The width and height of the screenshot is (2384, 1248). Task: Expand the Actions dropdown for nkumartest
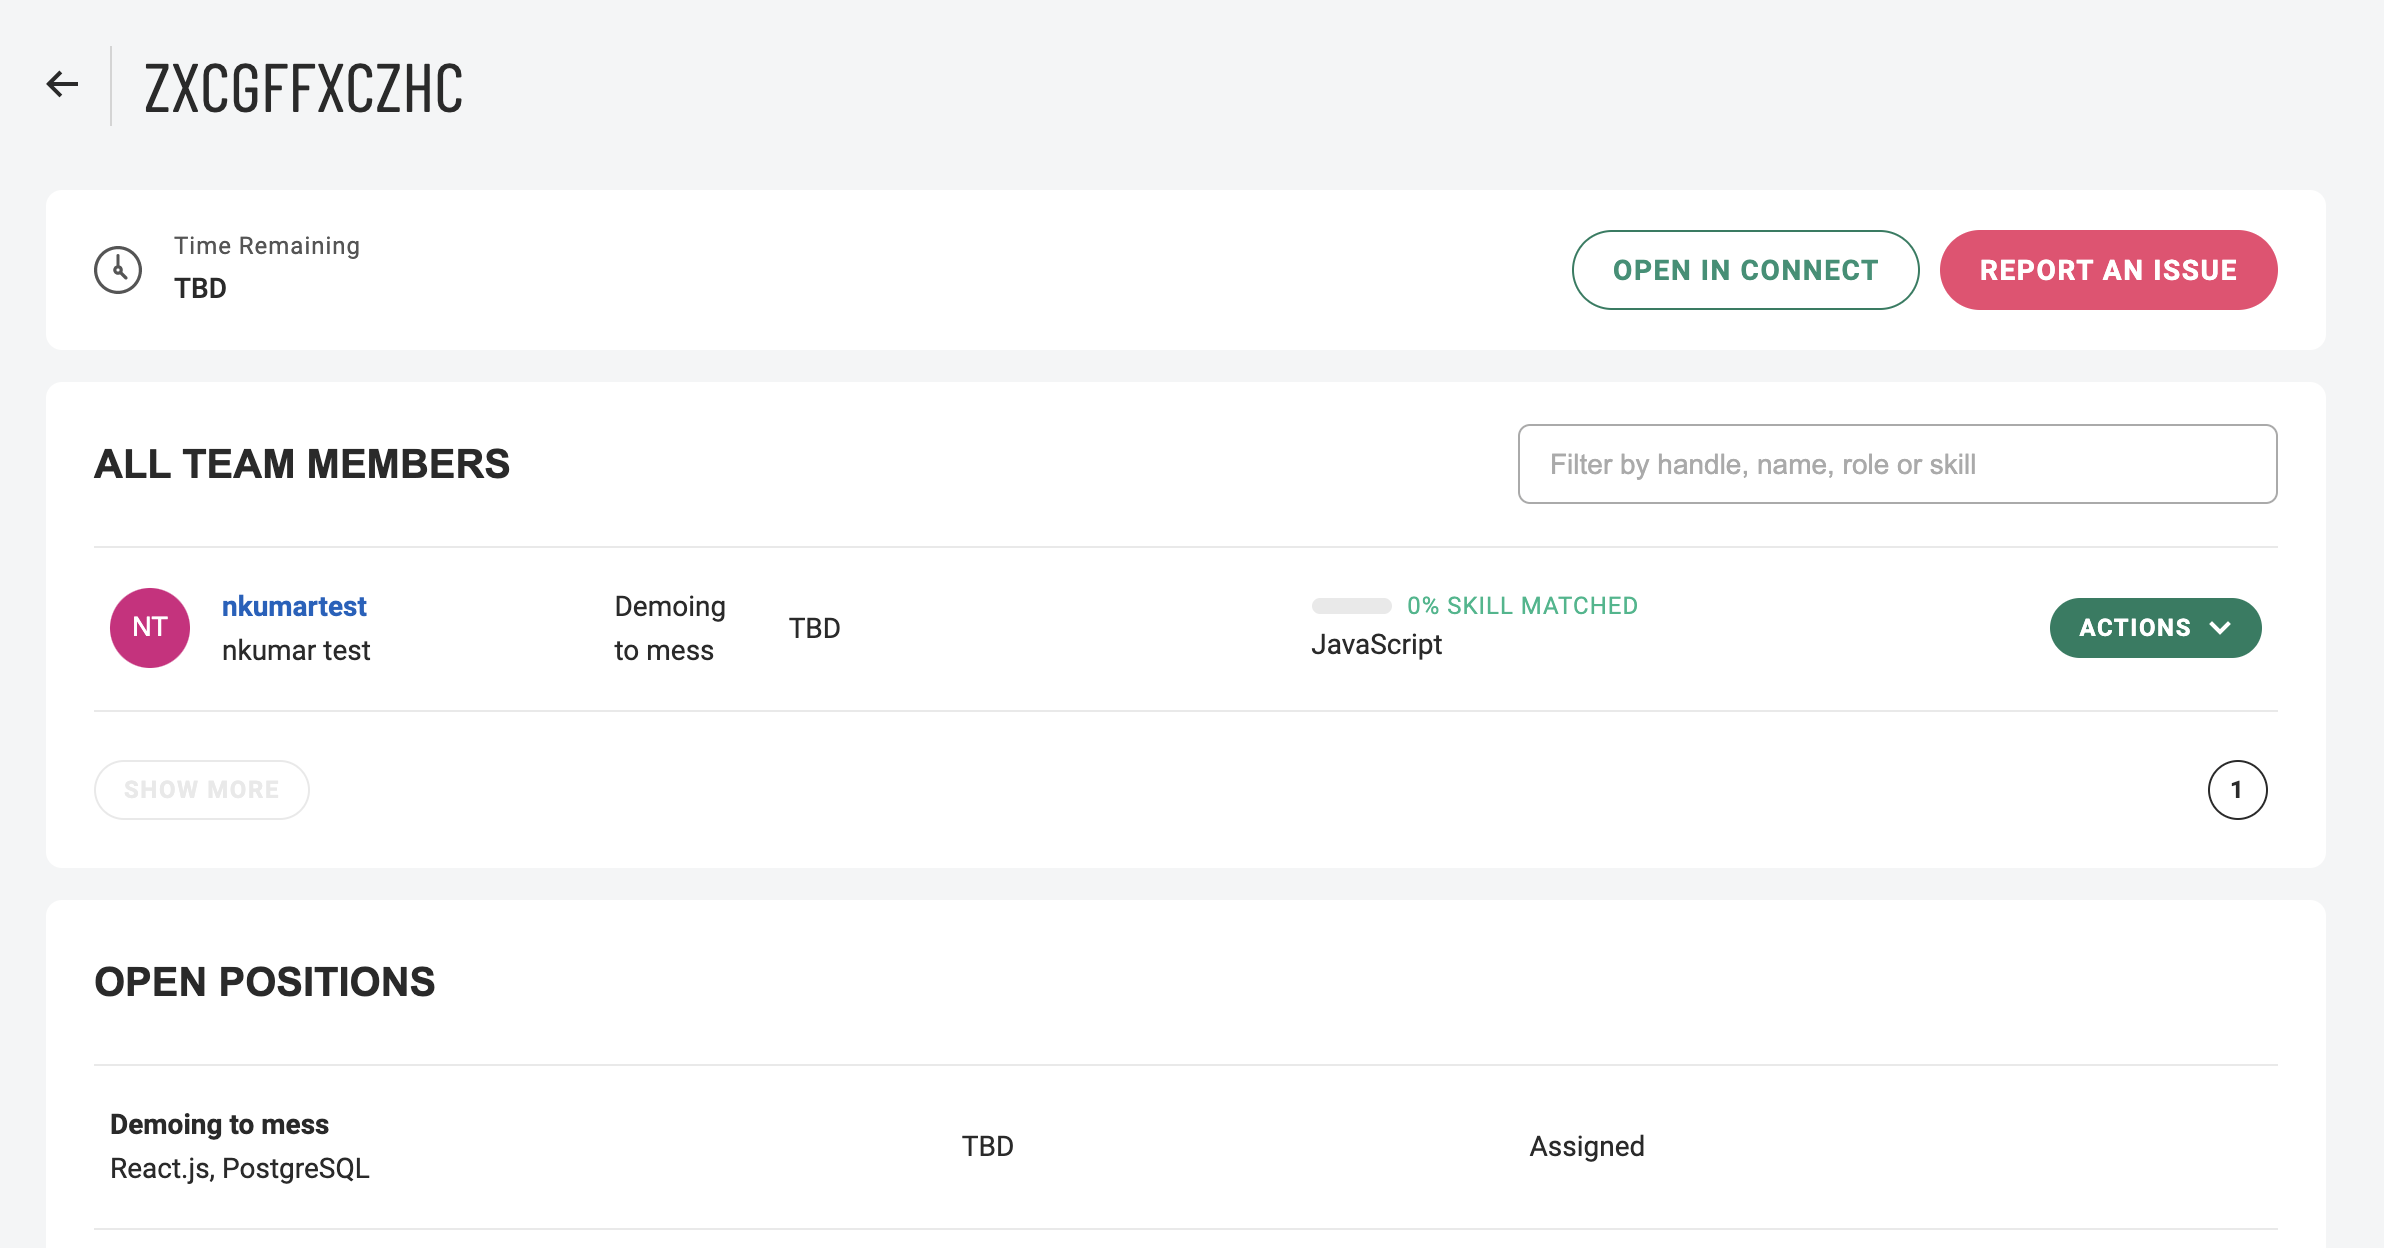pyautogui.click(x=2155, y=628)
